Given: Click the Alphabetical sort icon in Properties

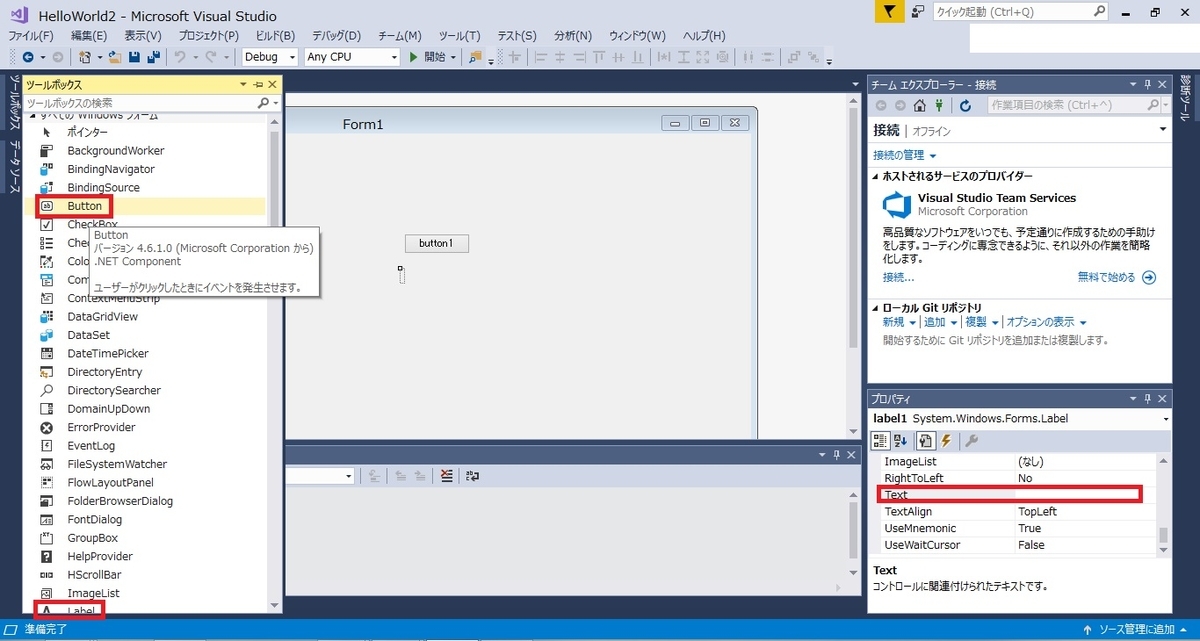Looking at the screenshot, I should (901, 440).
